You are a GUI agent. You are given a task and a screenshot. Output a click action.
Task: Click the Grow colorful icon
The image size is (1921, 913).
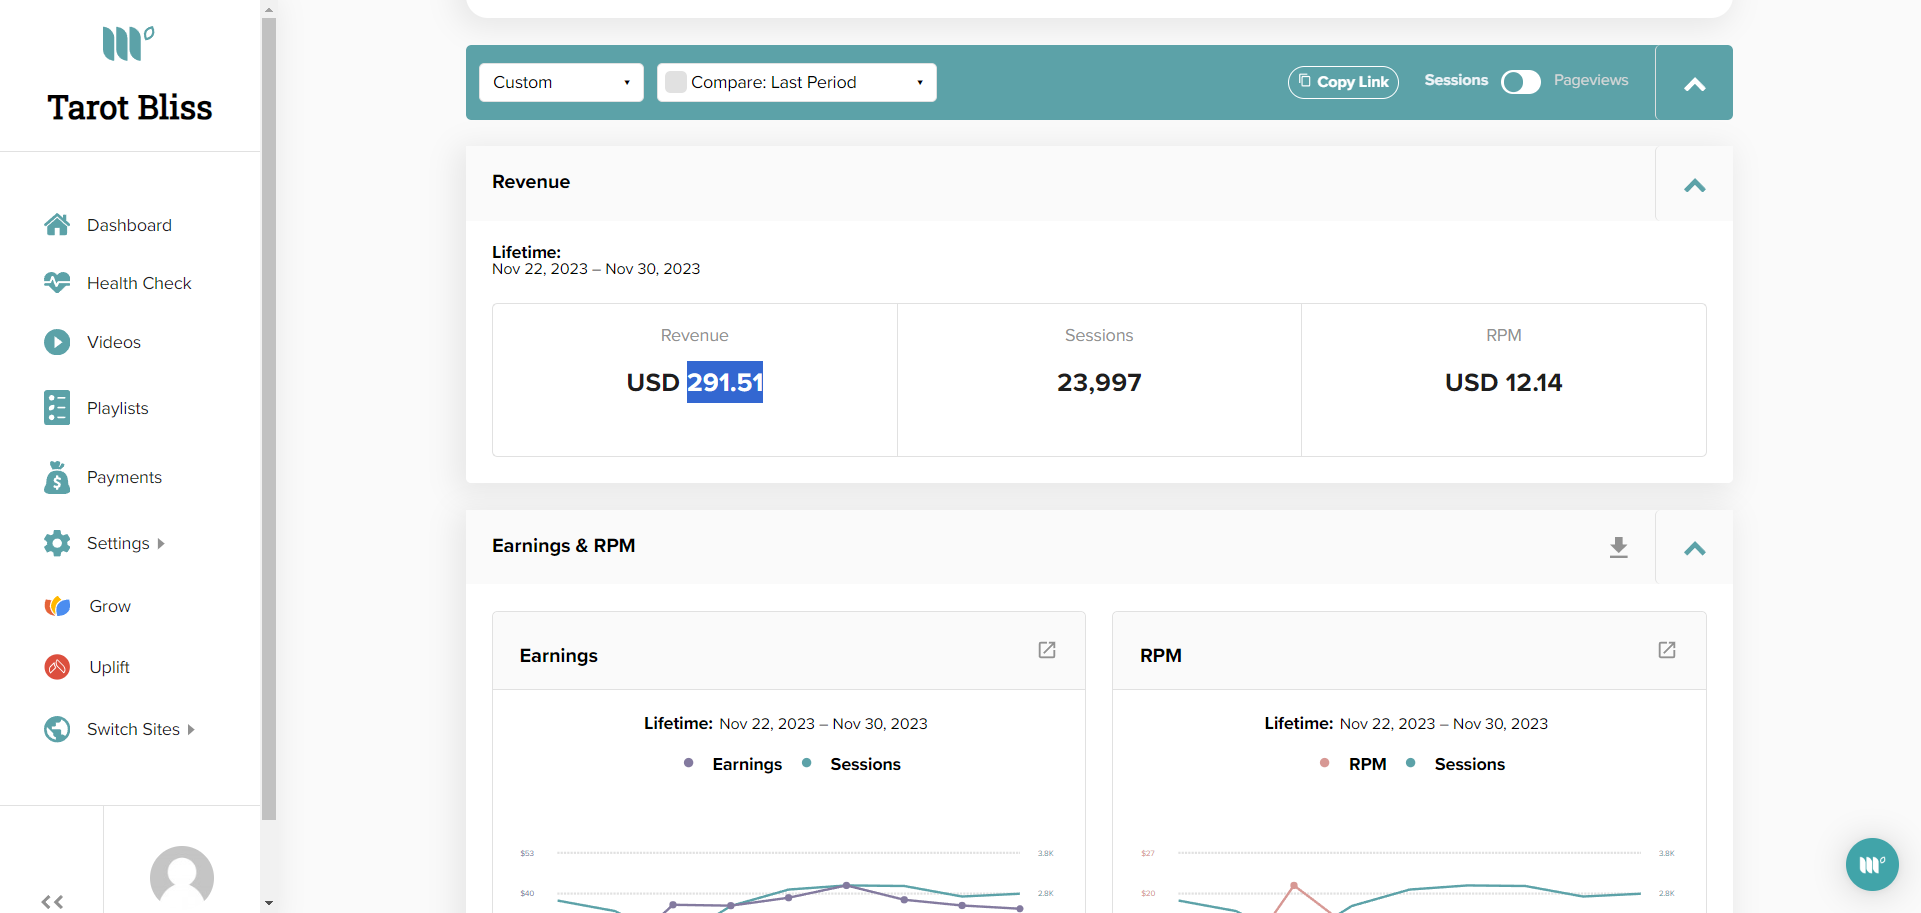click(57, 606)
